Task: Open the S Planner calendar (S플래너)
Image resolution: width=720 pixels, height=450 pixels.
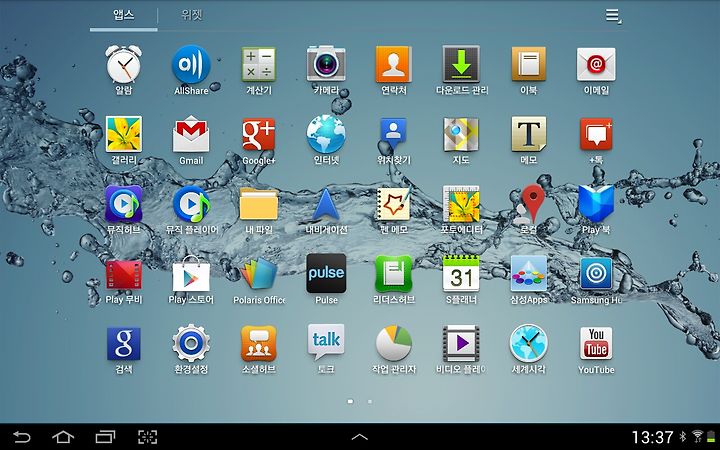Action: click(x=461, y=274)
